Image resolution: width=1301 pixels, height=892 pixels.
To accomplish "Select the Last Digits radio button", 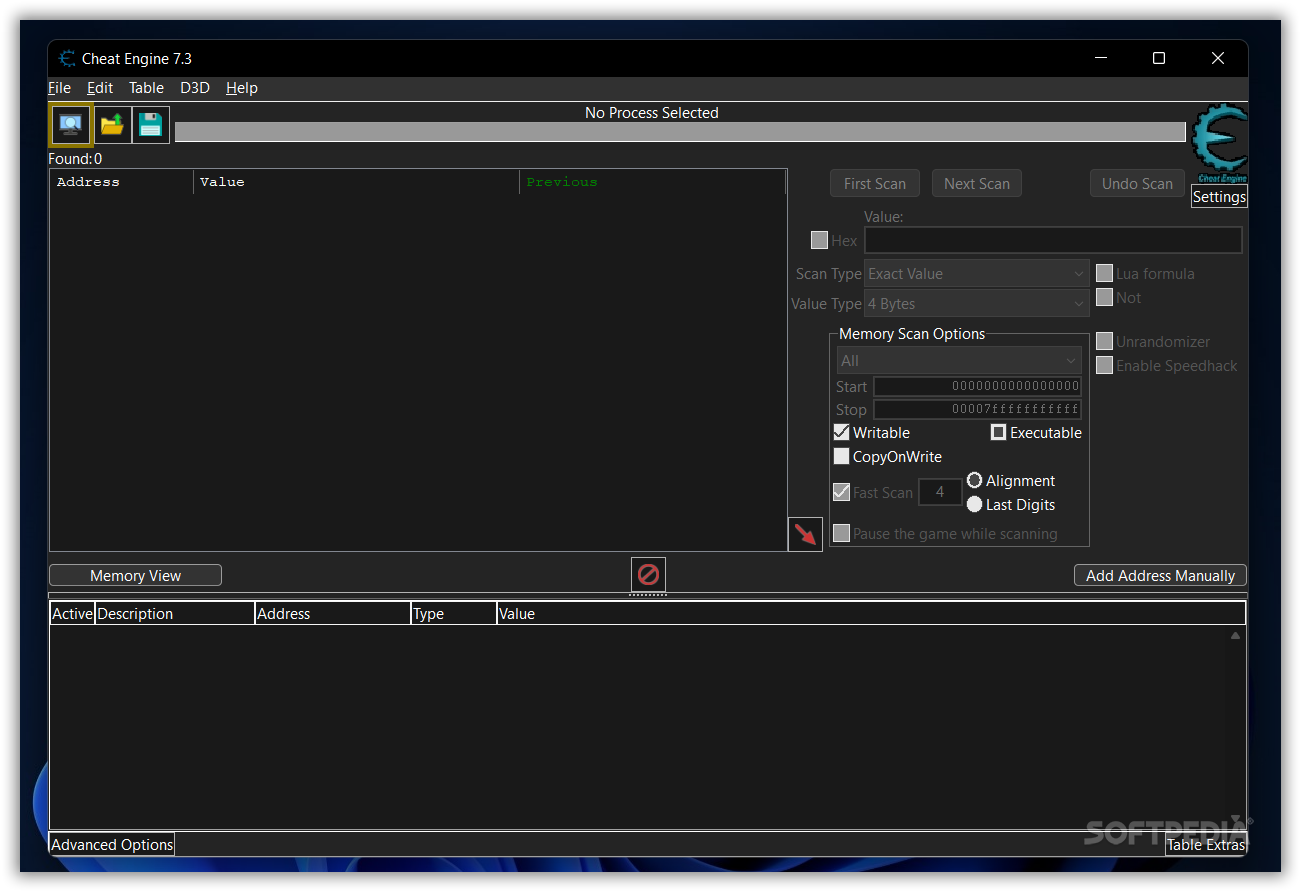I will 974,504.
